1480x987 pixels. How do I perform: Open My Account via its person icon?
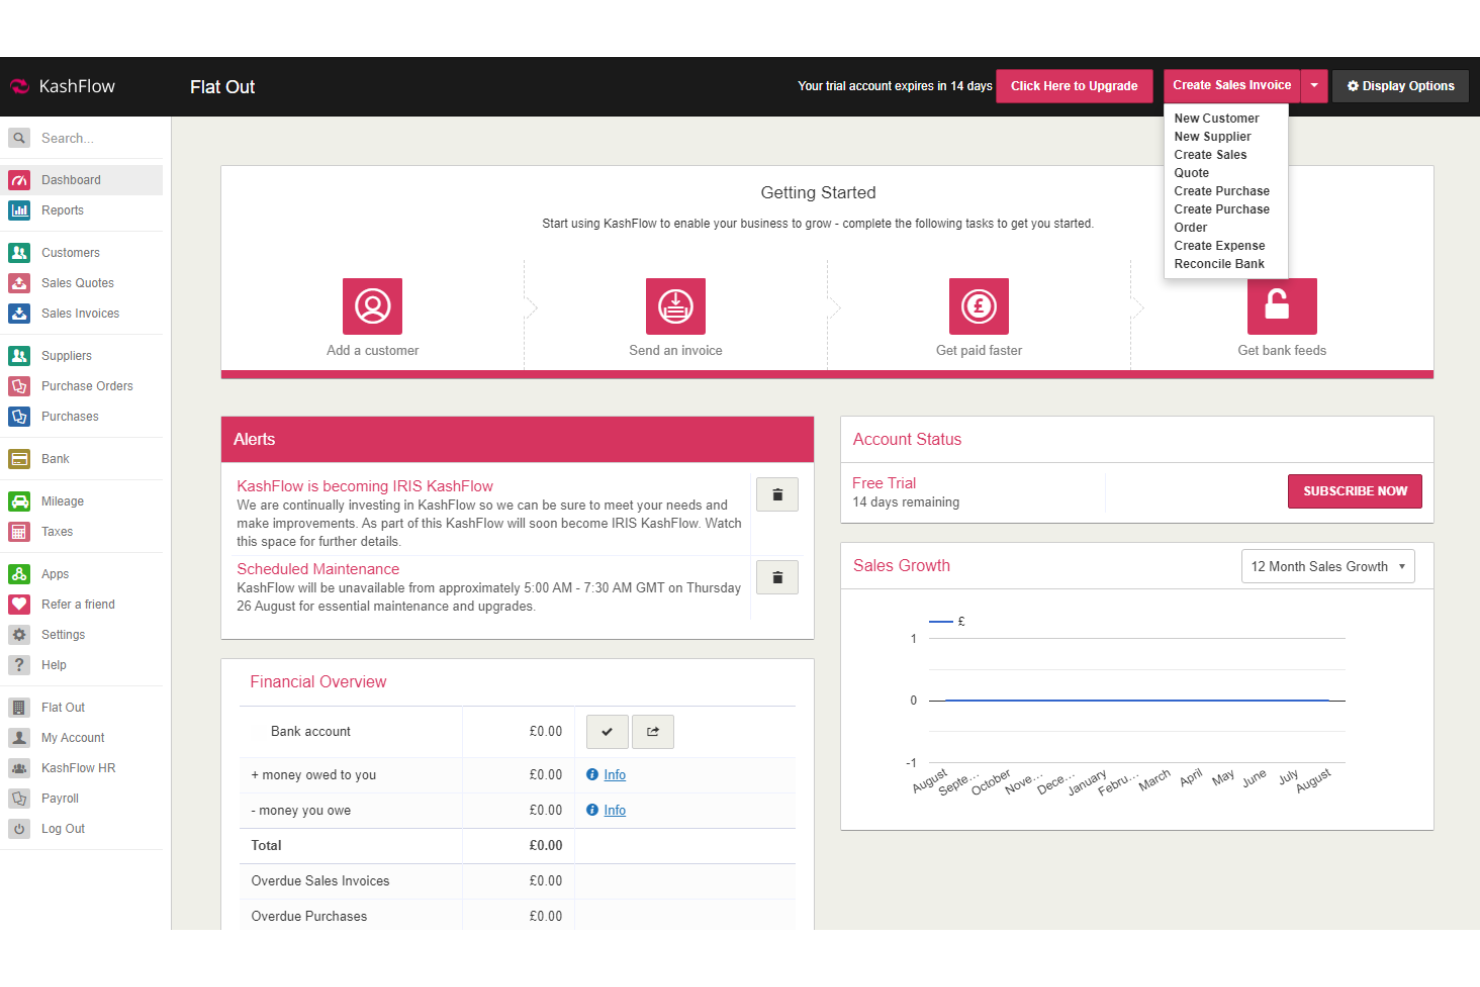19,738
